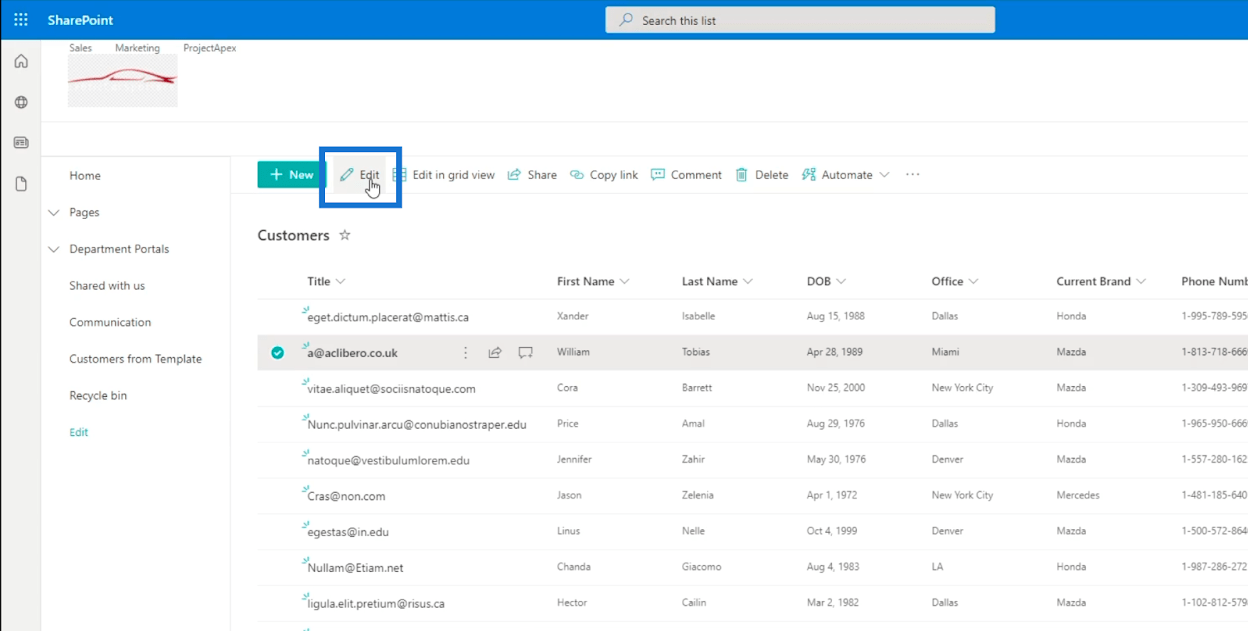Click the Share command
Viewport: 1248px width, 631px height.
click(x=532, y=174)
